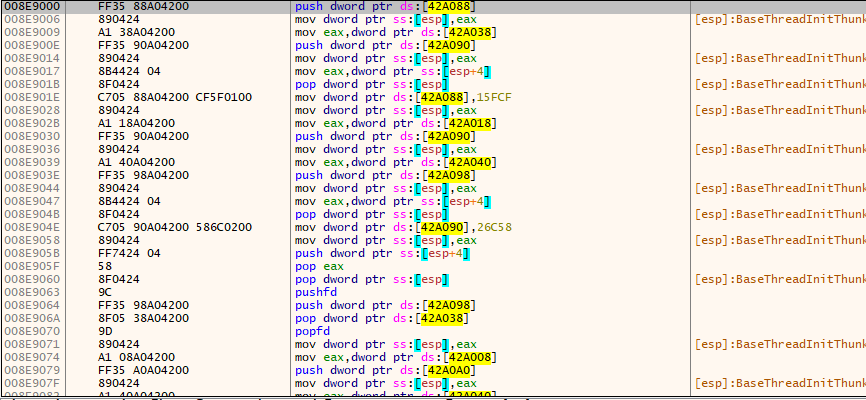Click BaseThreadInitThunk comment on row 008E9006
Viewport: 866px width, 400px height.
click(x=780, y=19)
